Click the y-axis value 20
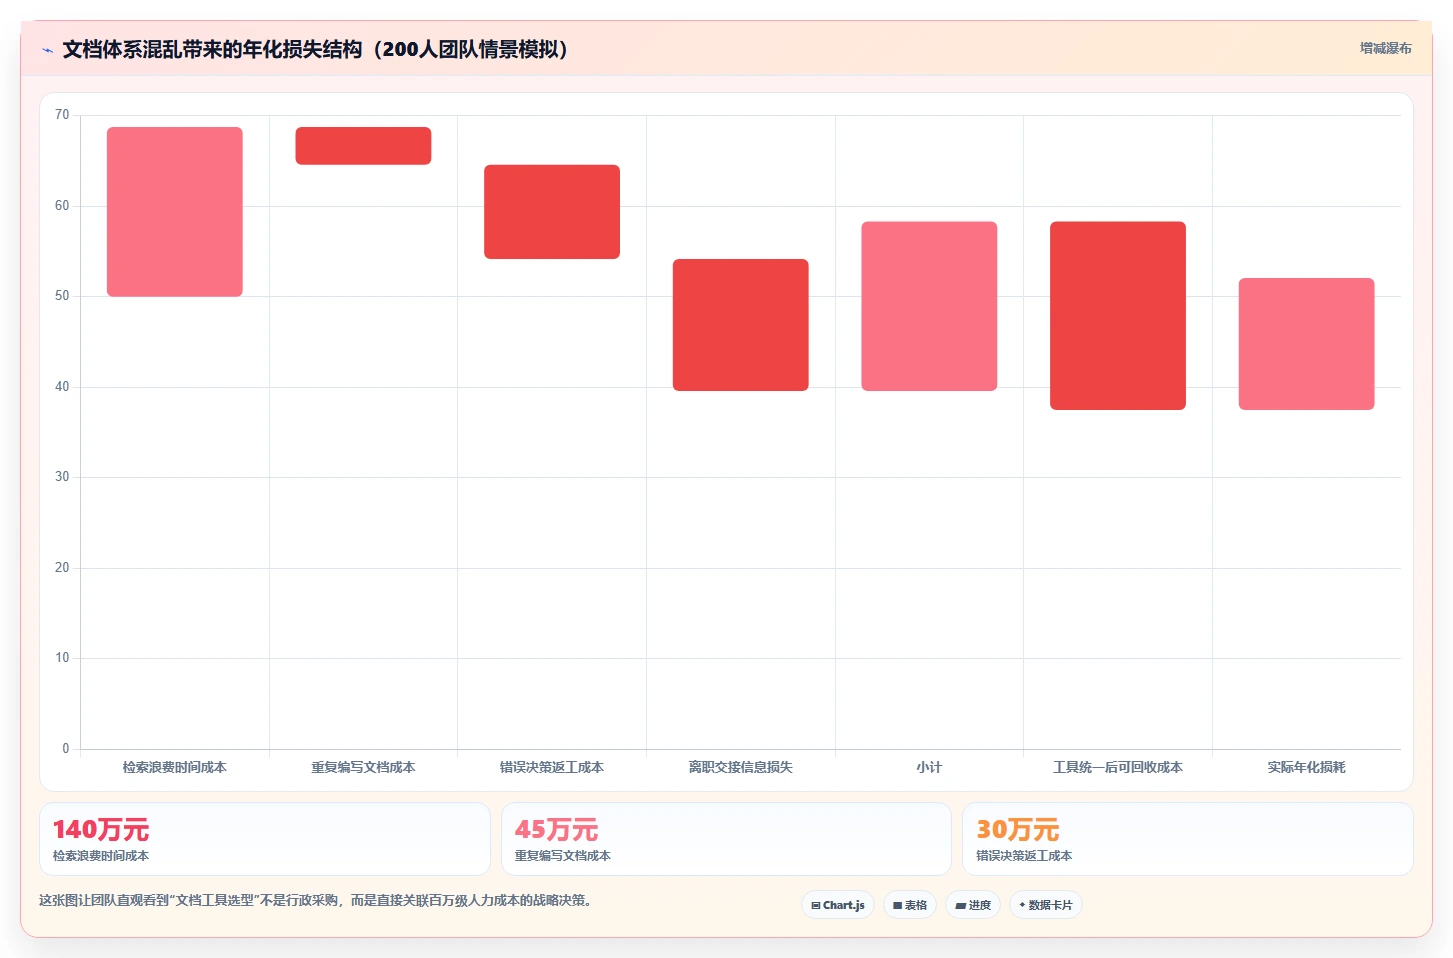Screen dimensions: 1453x958 62,568
